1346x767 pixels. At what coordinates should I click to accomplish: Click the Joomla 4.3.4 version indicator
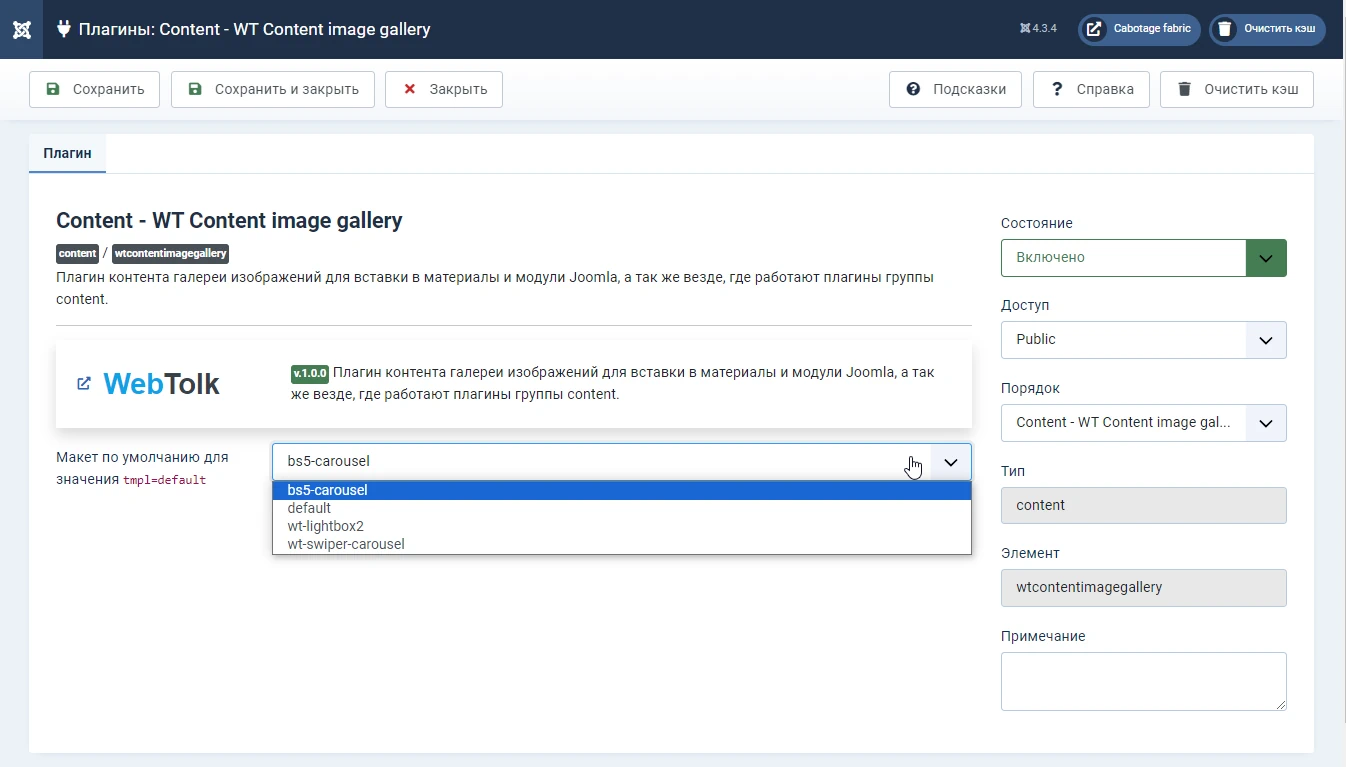1038,29
